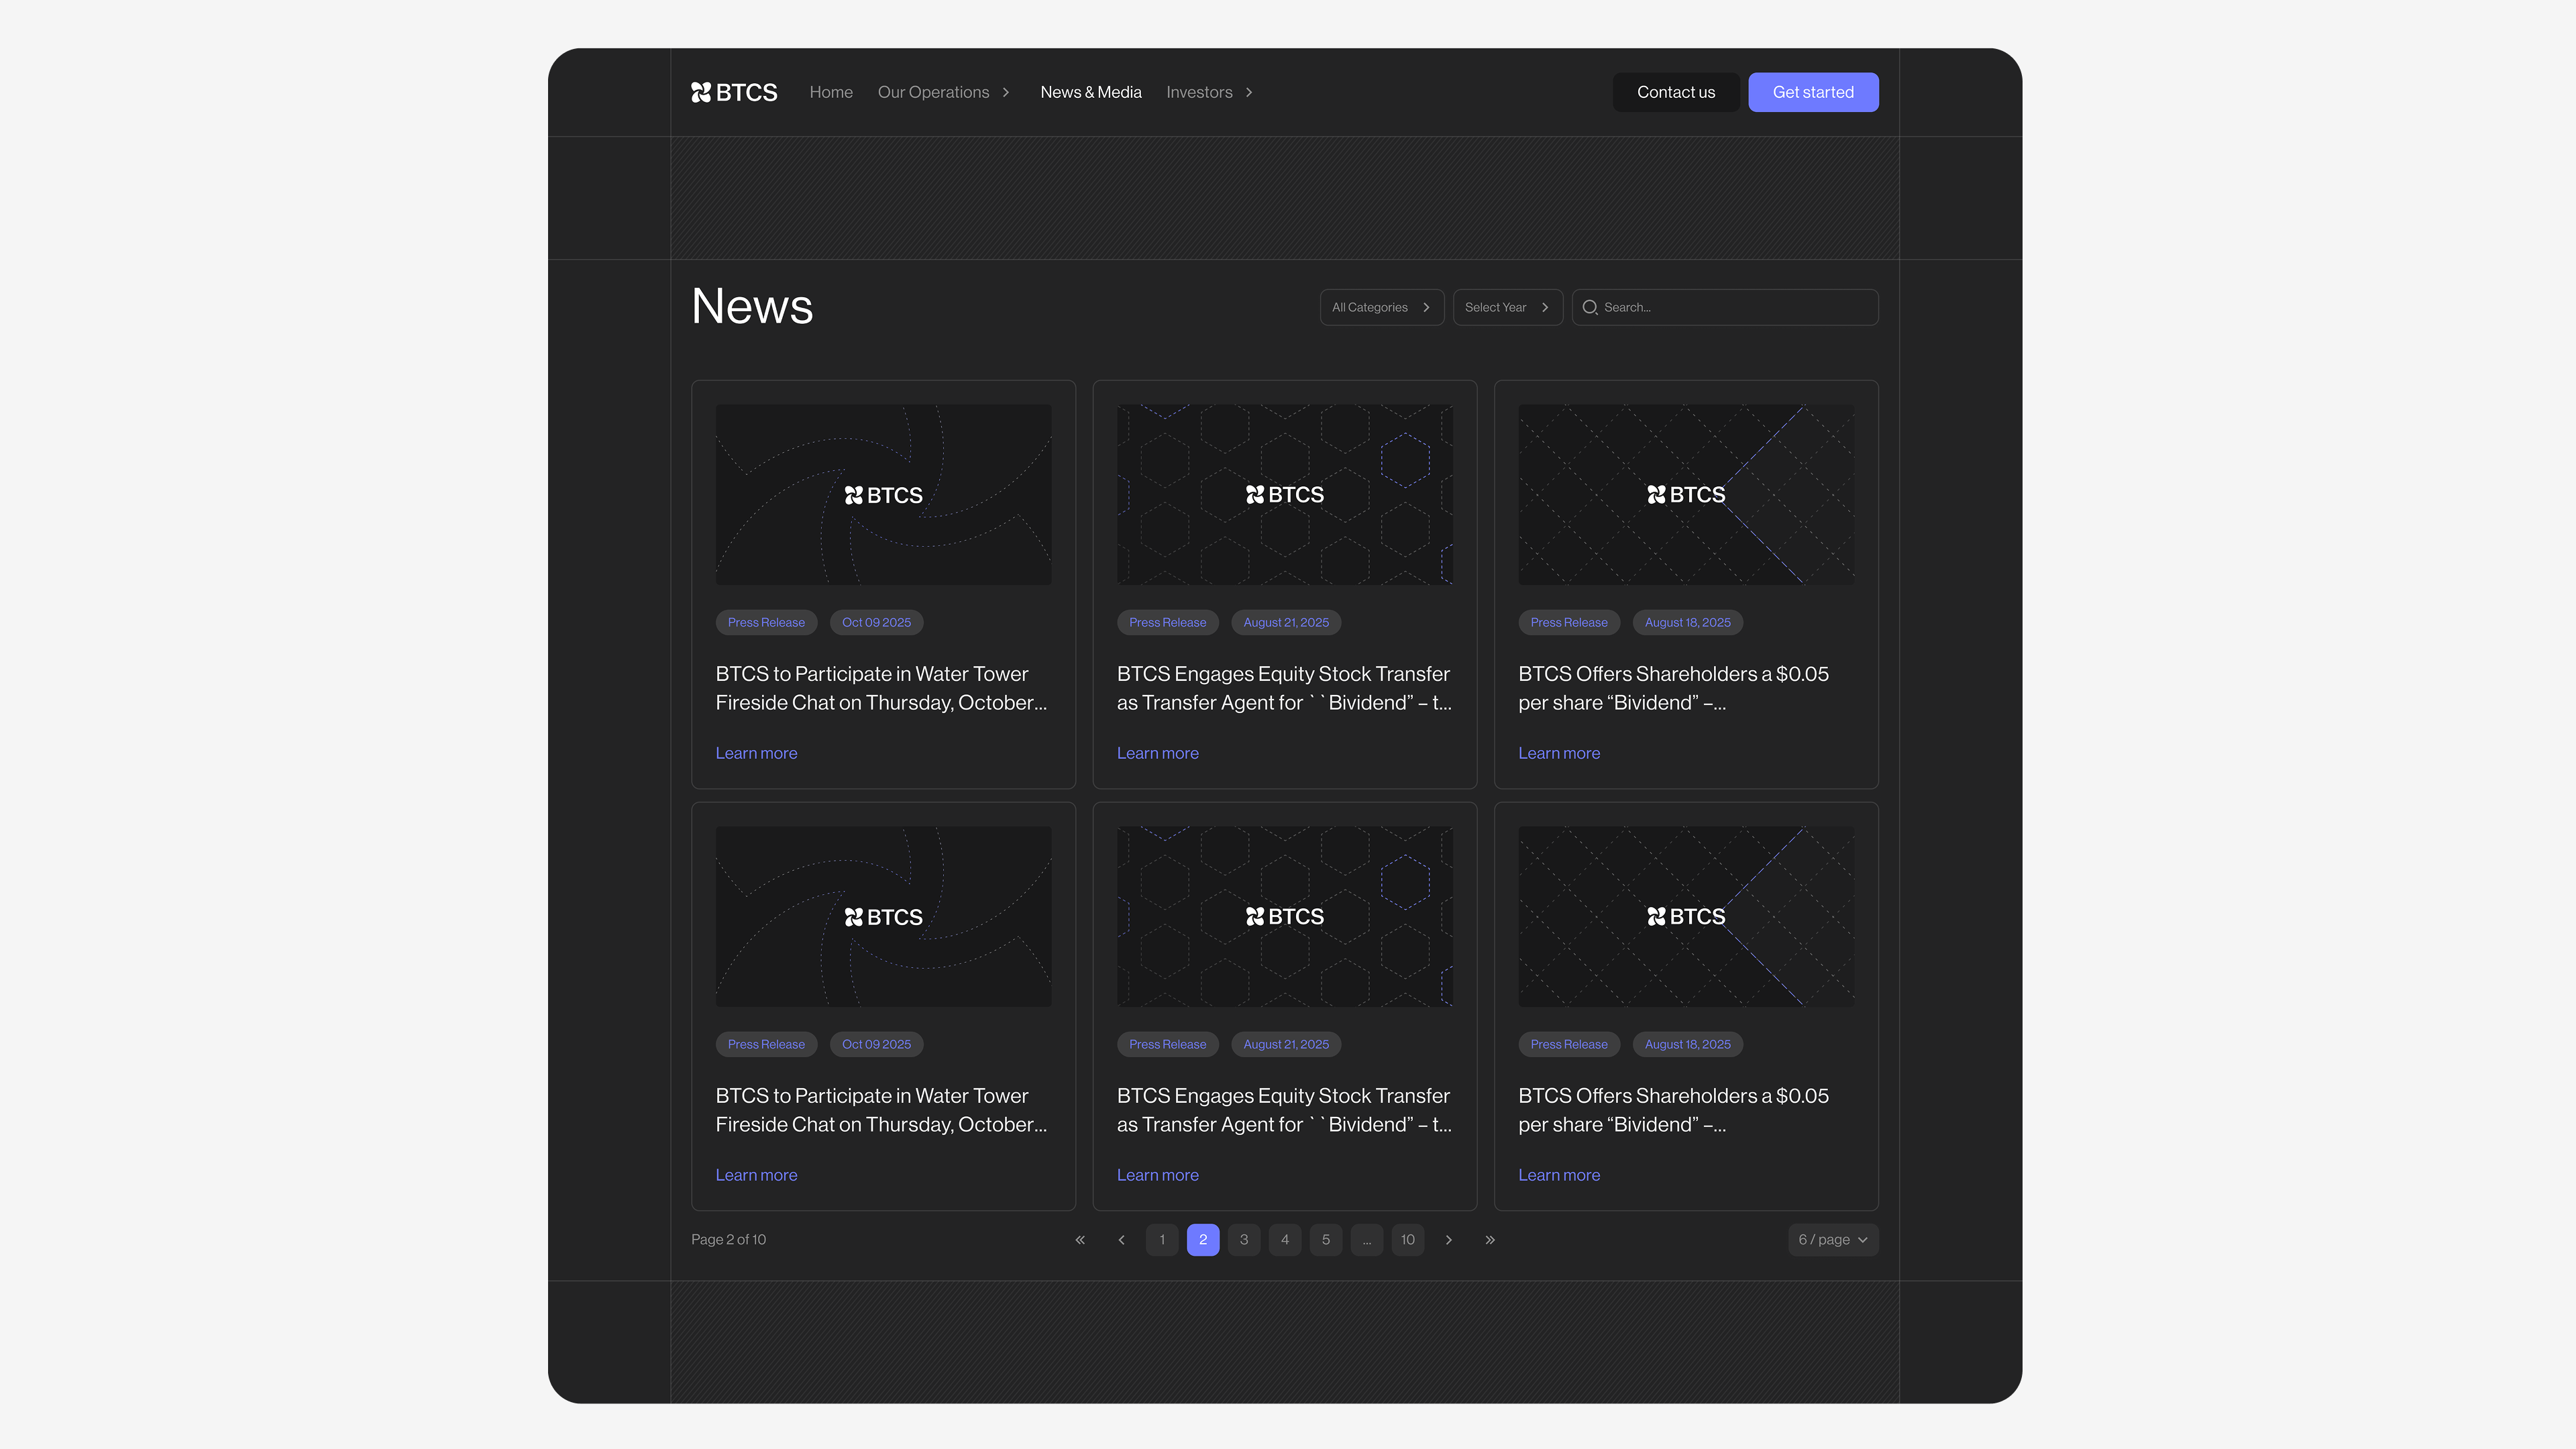Select the Press Release tag on Oct 09 article
2576x1449 pixels.
[766, 622]
